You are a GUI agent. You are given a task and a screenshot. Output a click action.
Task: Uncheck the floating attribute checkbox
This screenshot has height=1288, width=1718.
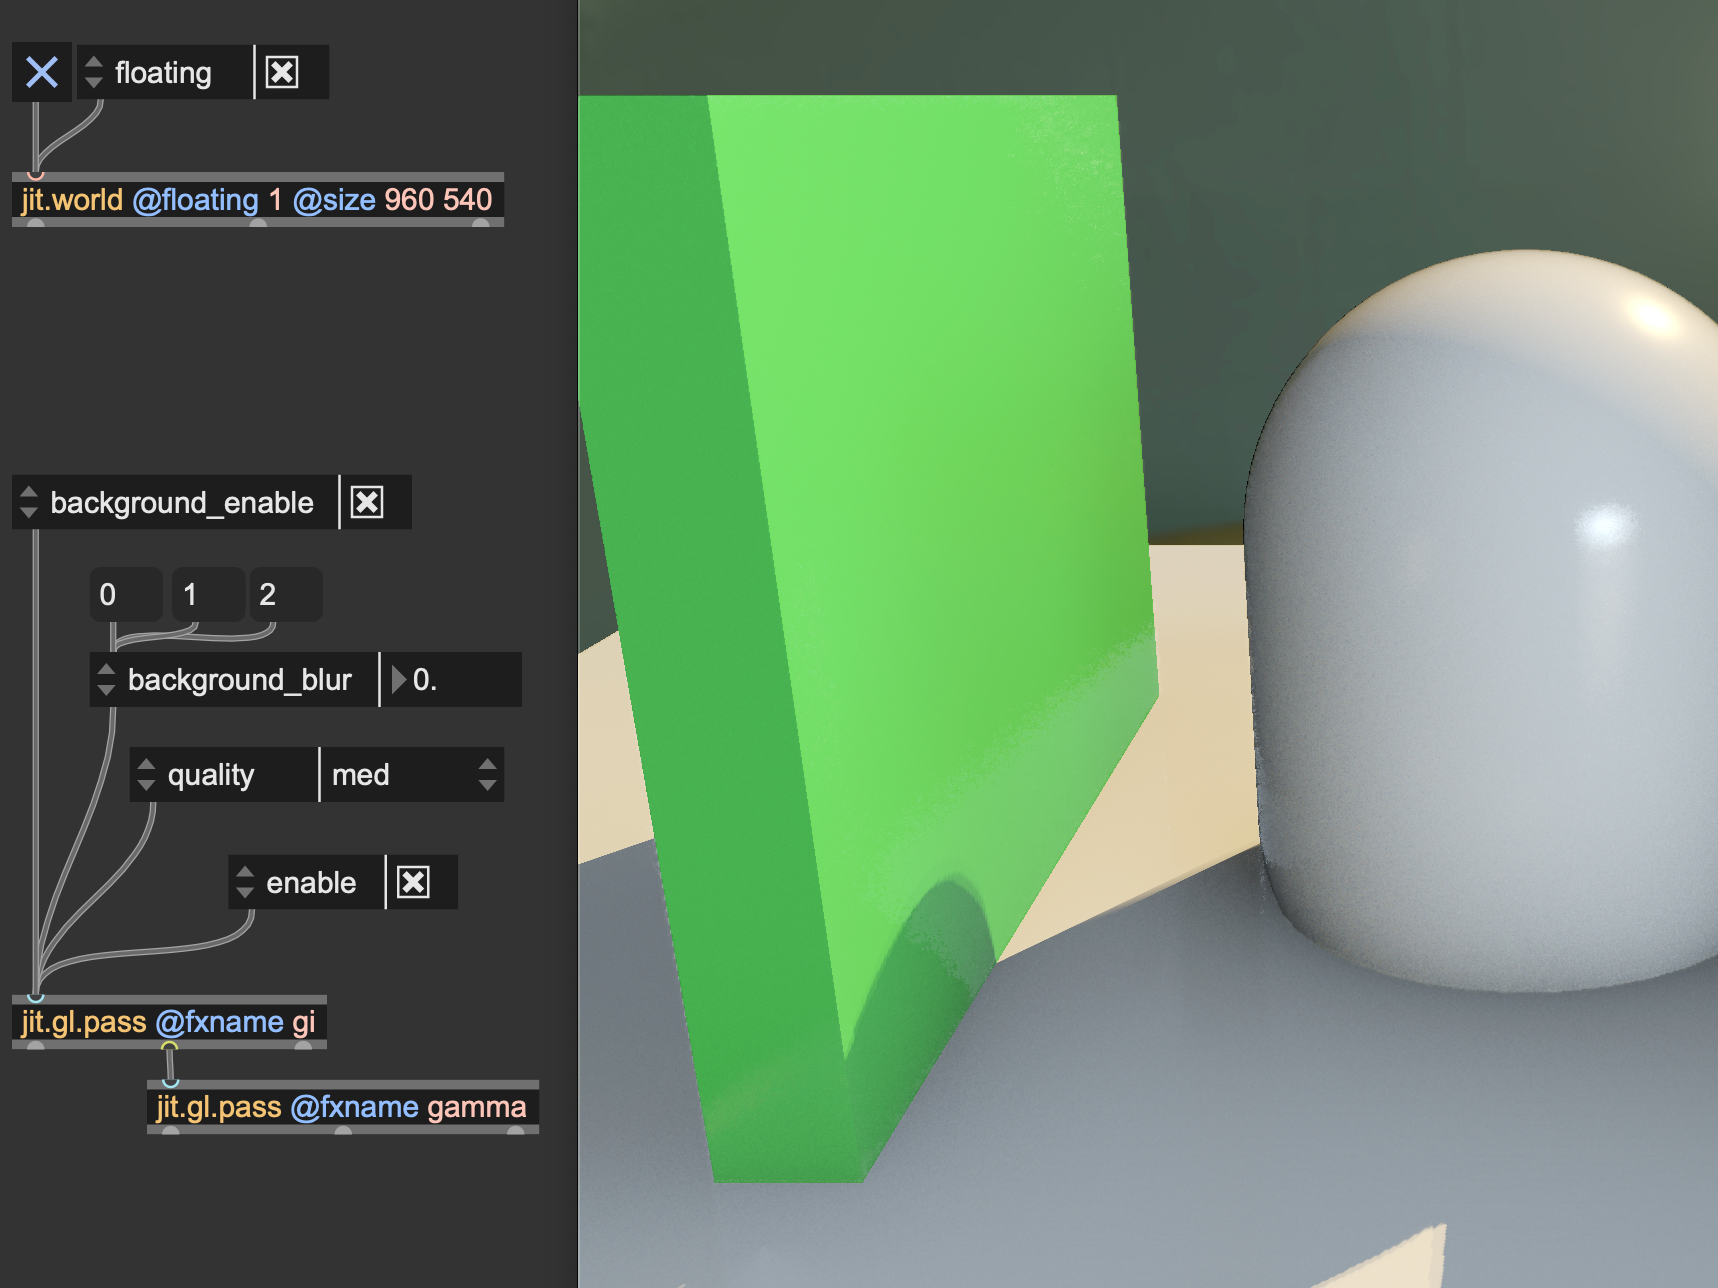tap(282, 72)
